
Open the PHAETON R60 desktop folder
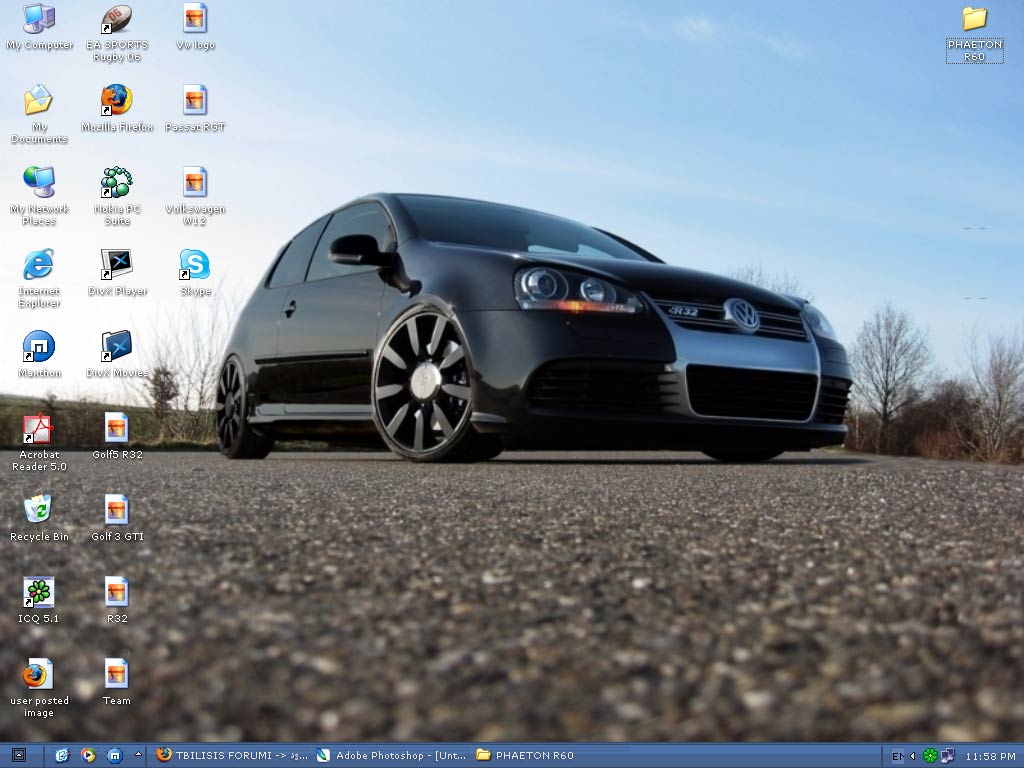974,19
